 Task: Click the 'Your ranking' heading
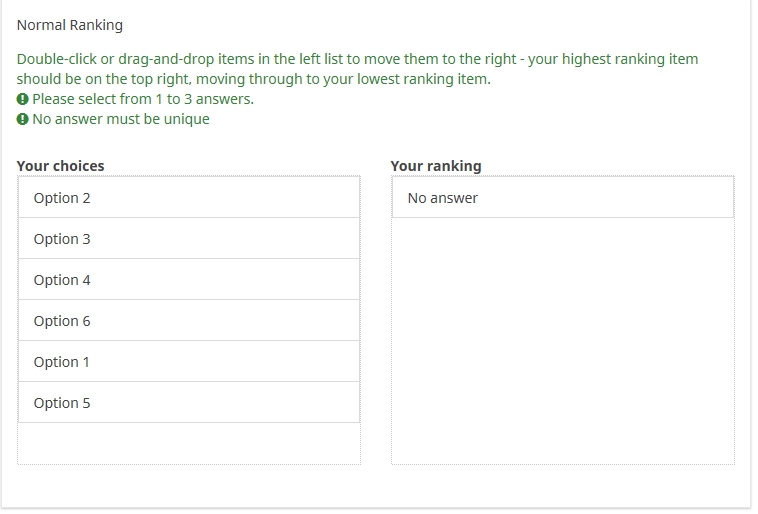436,166
